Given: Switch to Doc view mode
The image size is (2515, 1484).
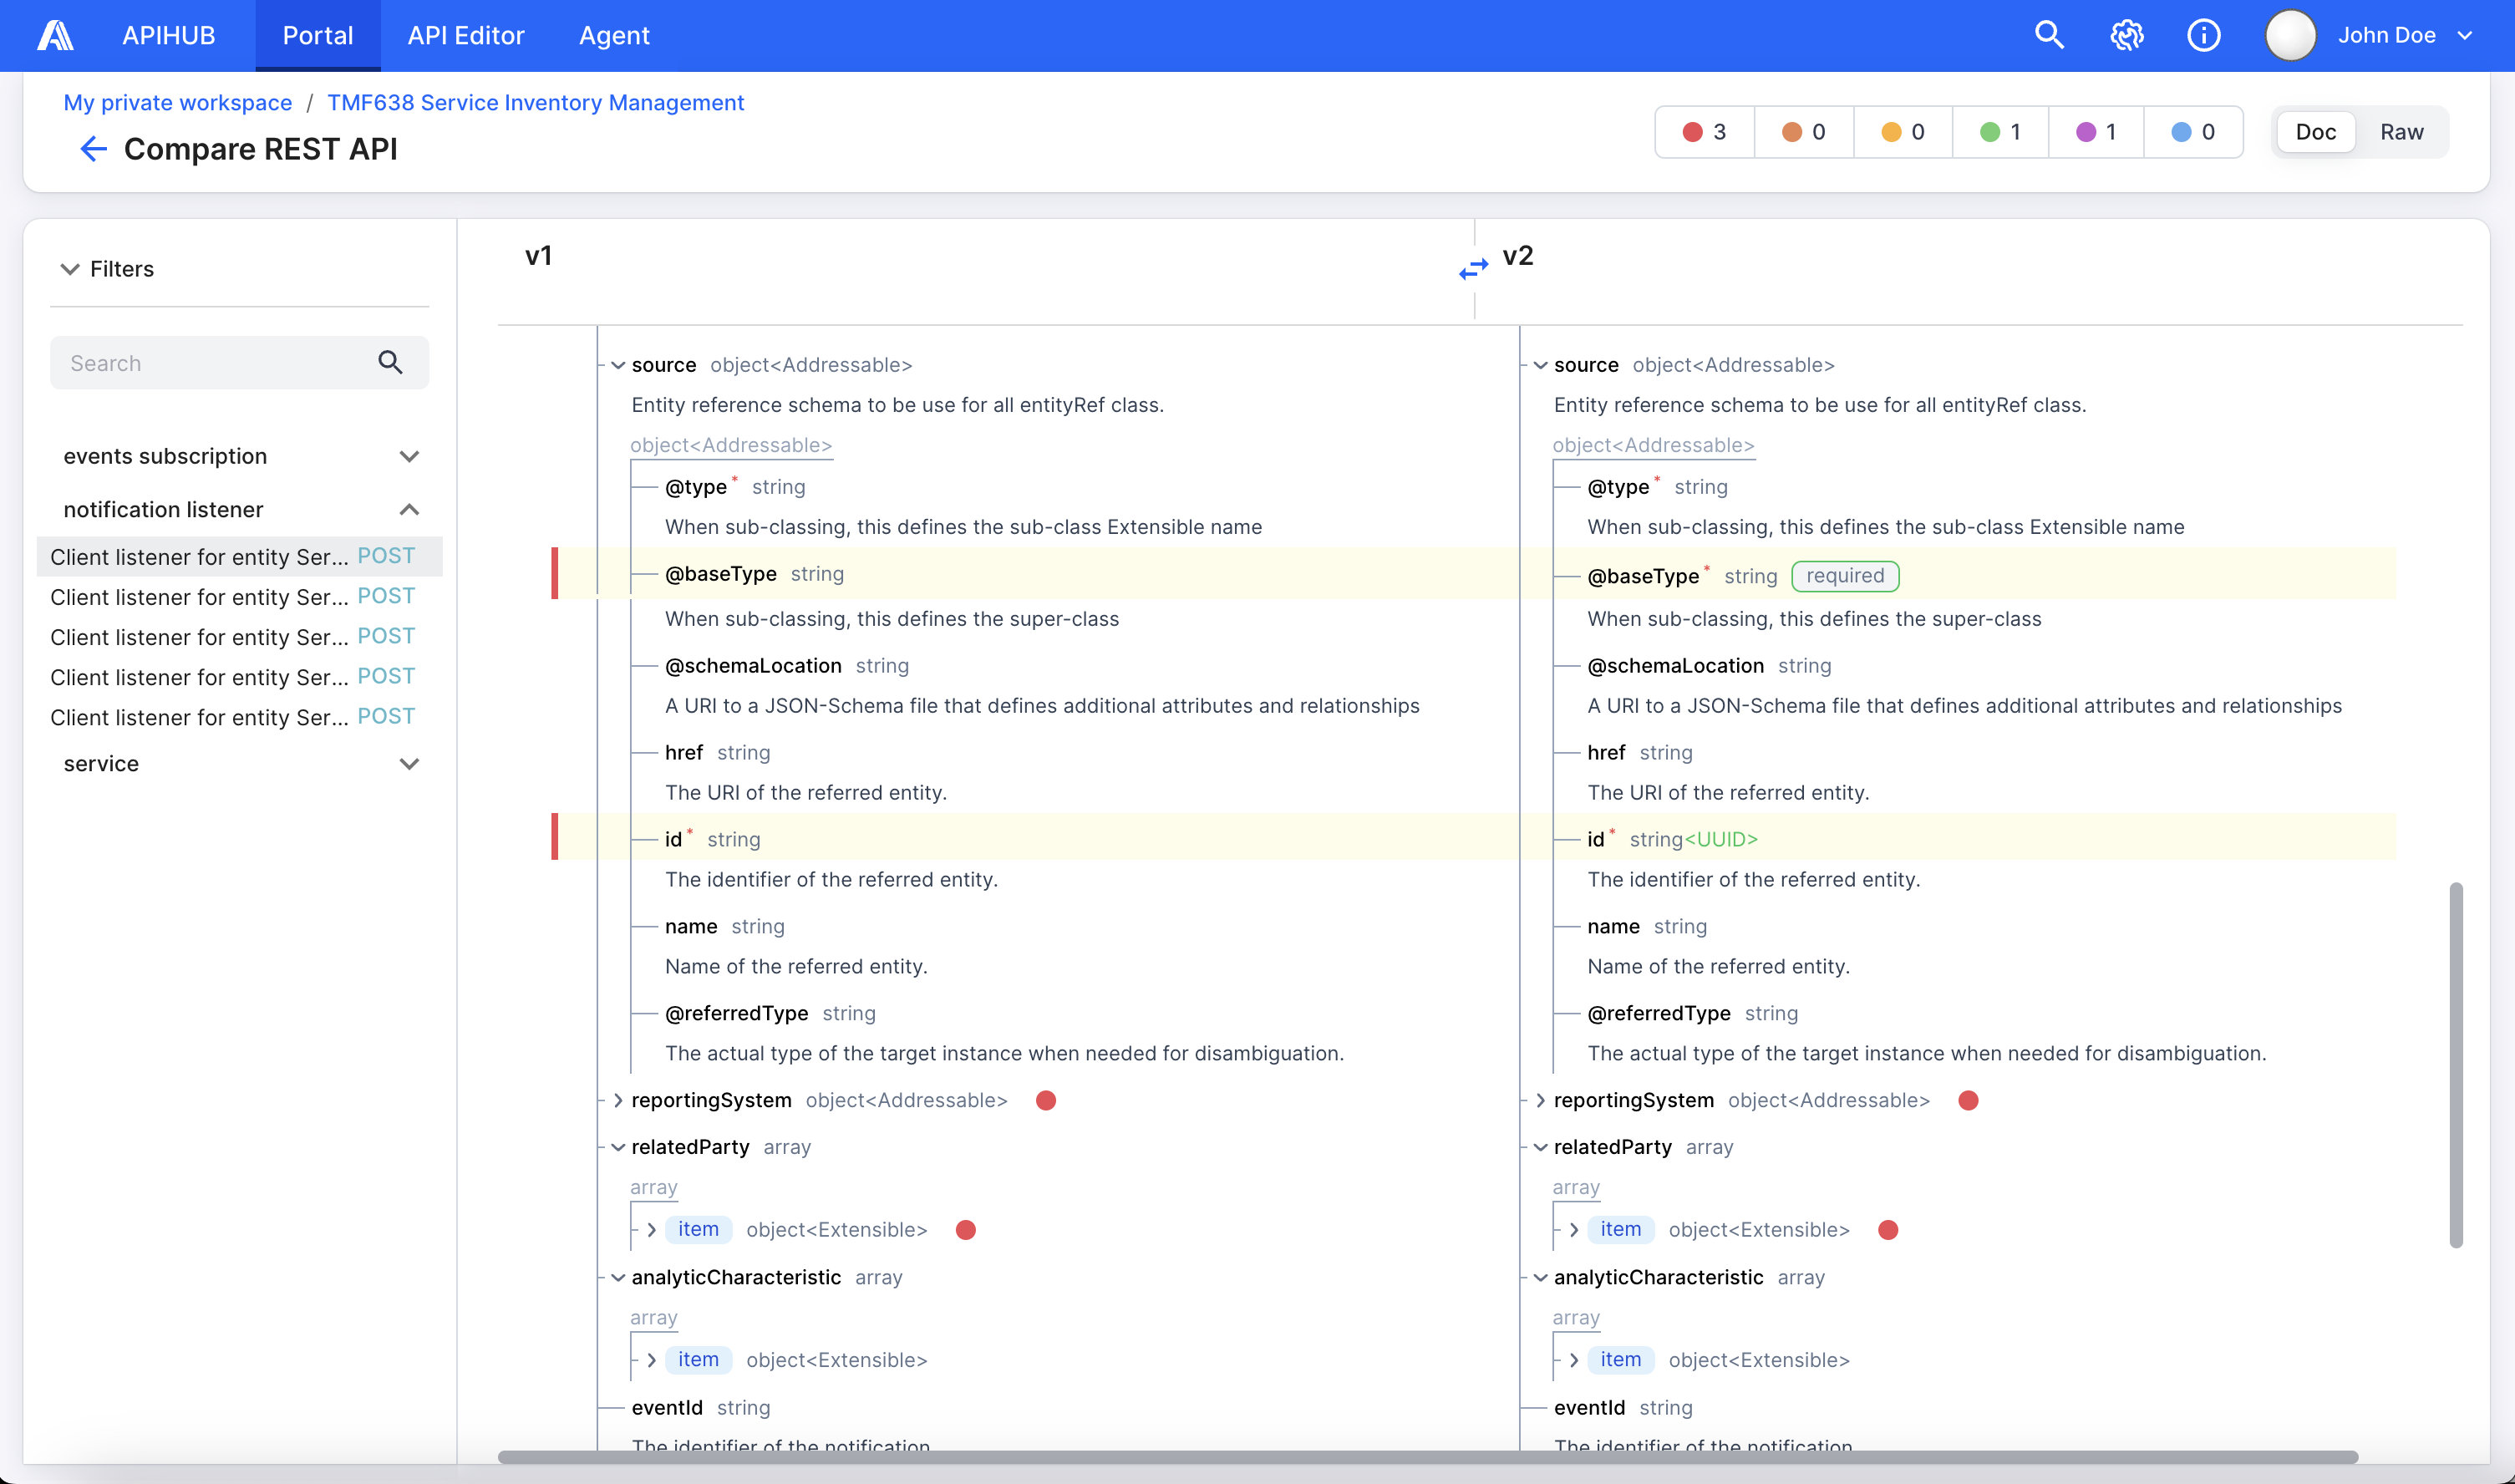Looking at the screenshot, I should point(2315,132).
